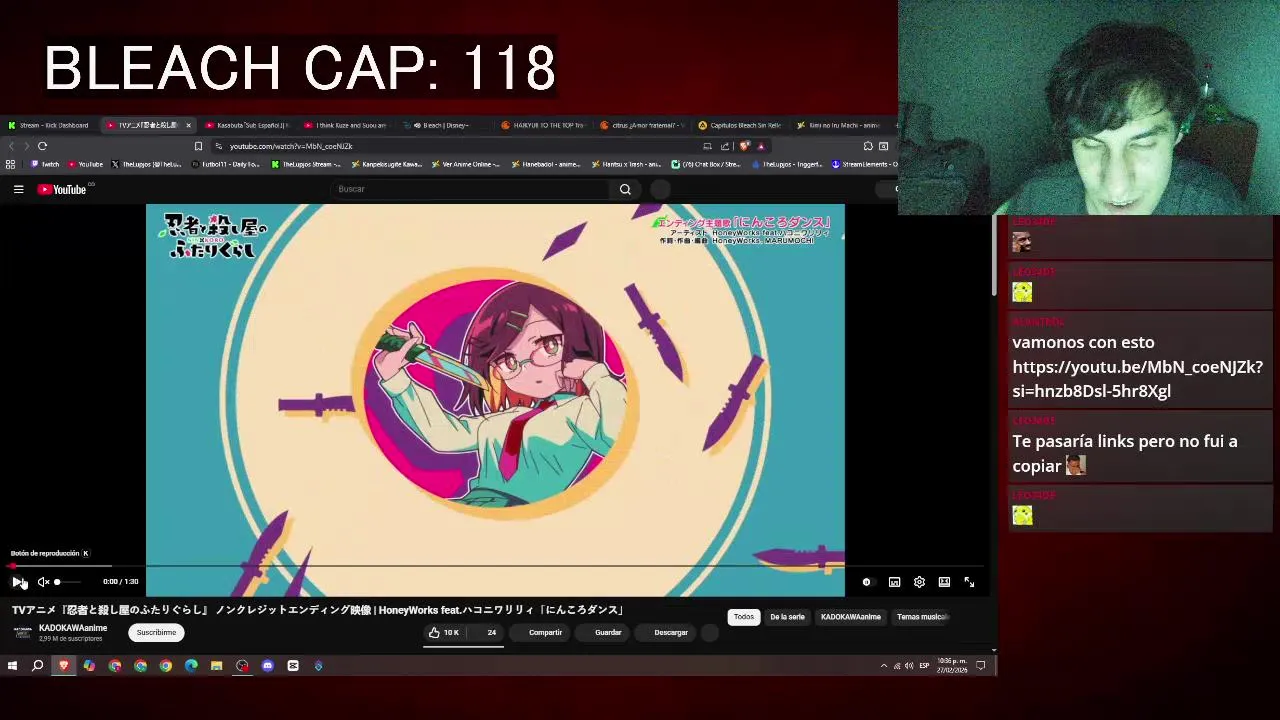Open player settings gear

919,582
